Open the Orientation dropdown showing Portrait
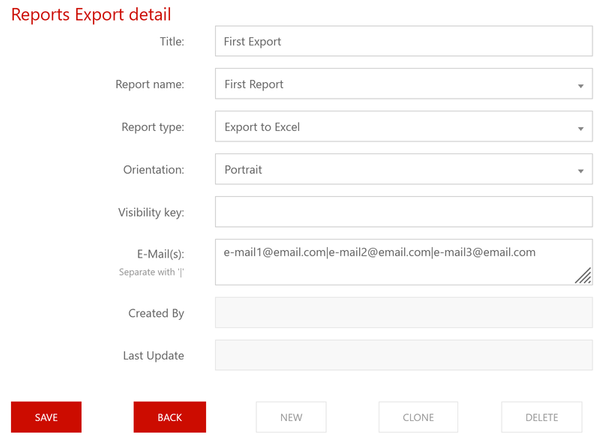This screenshot has height=440, width=607. point(404,170)
